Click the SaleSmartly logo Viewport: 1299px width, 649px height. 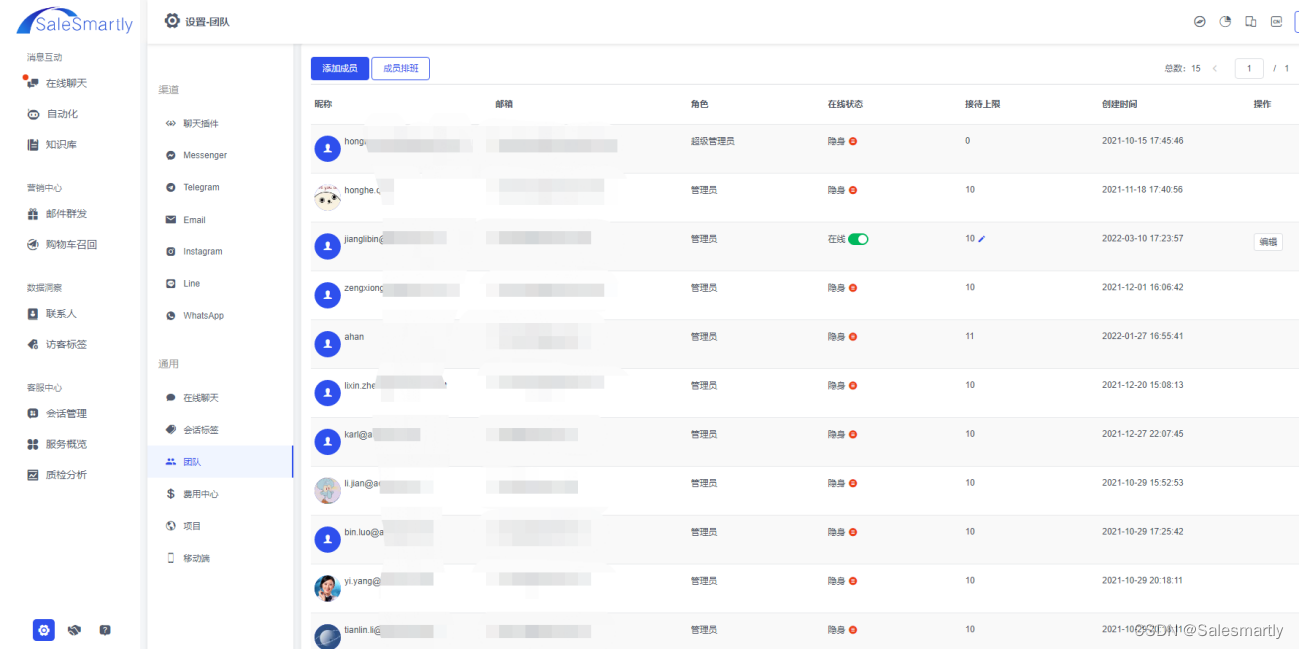pos(75,22)
